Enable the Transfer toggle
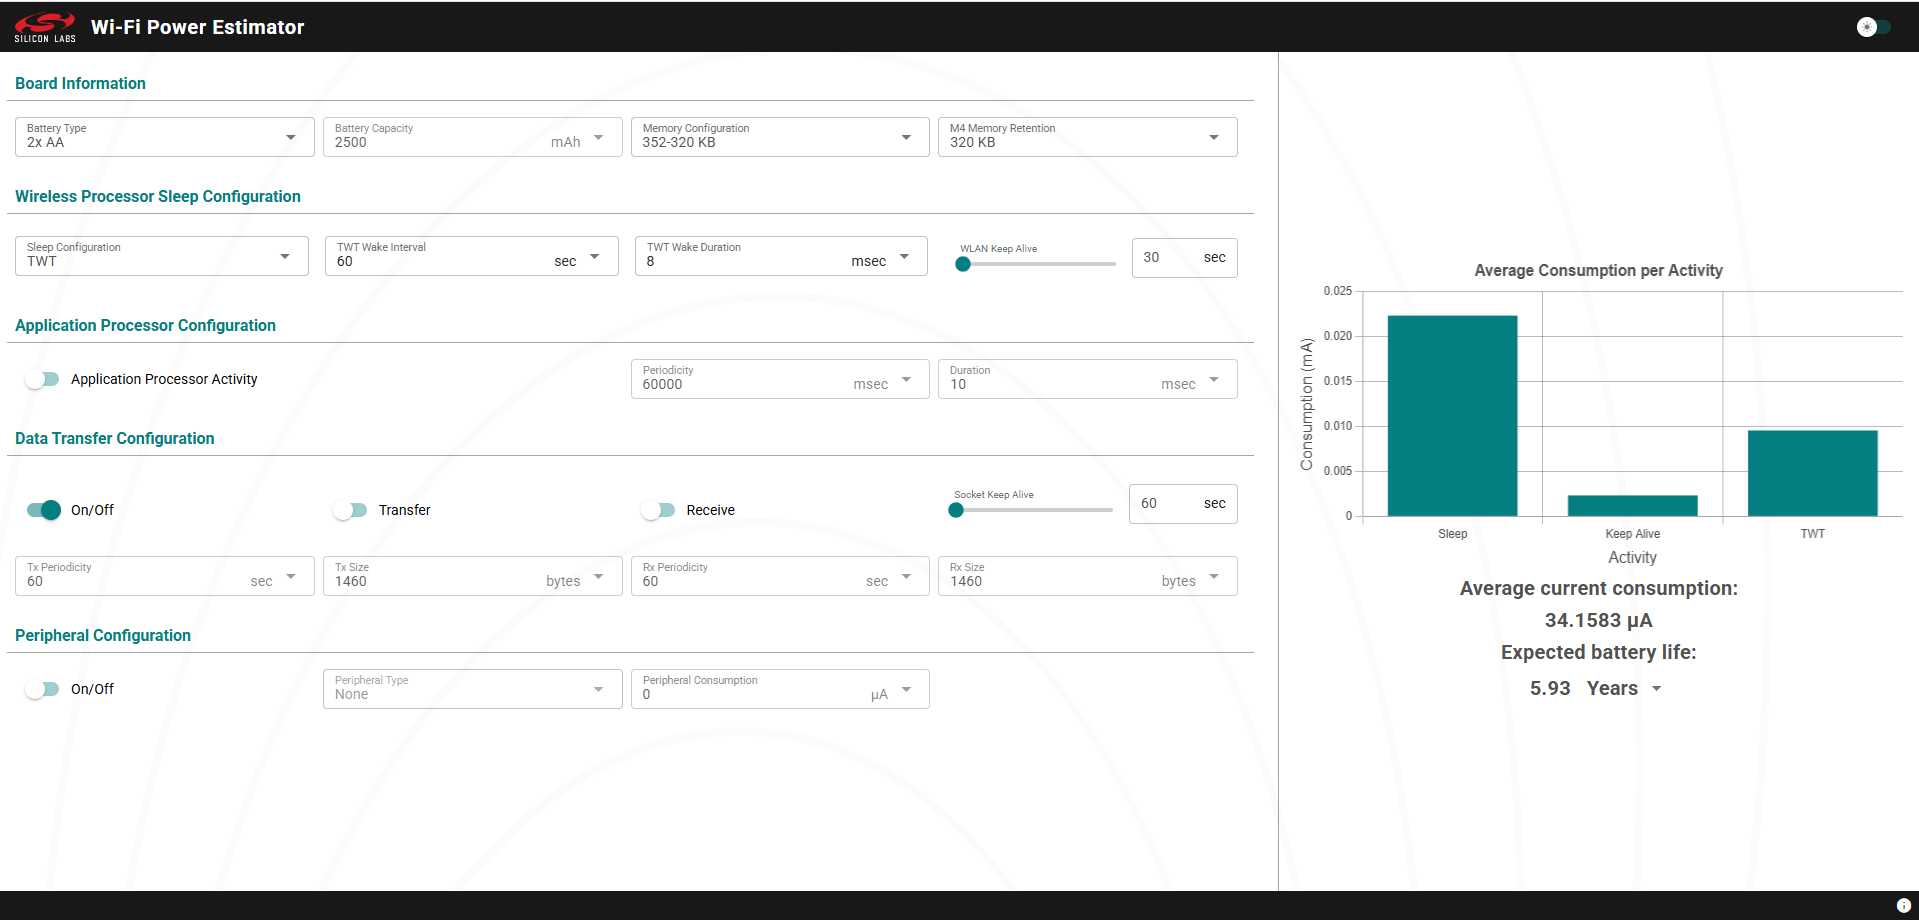Image resolution: width=1919 pixels, height=920 pixels. click(350, 510)
